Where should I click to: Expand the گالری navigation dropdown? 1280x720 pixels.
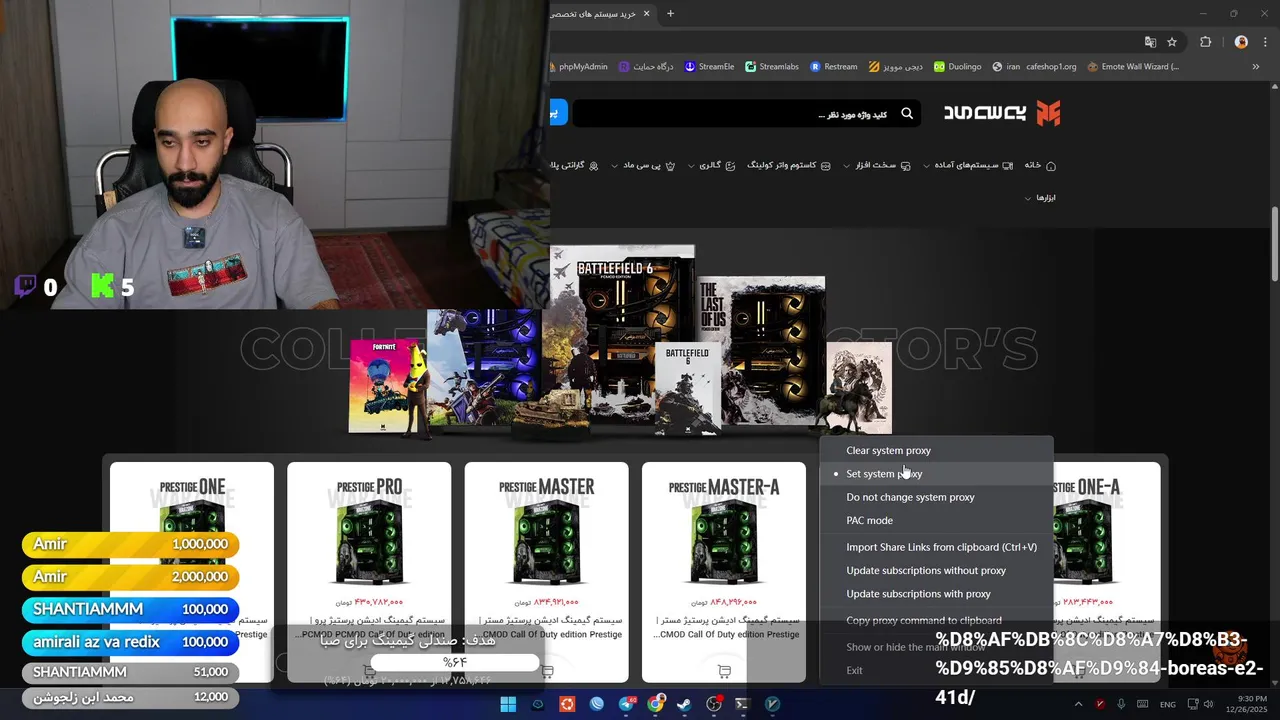pyautogui.click(x=711, y=165)
